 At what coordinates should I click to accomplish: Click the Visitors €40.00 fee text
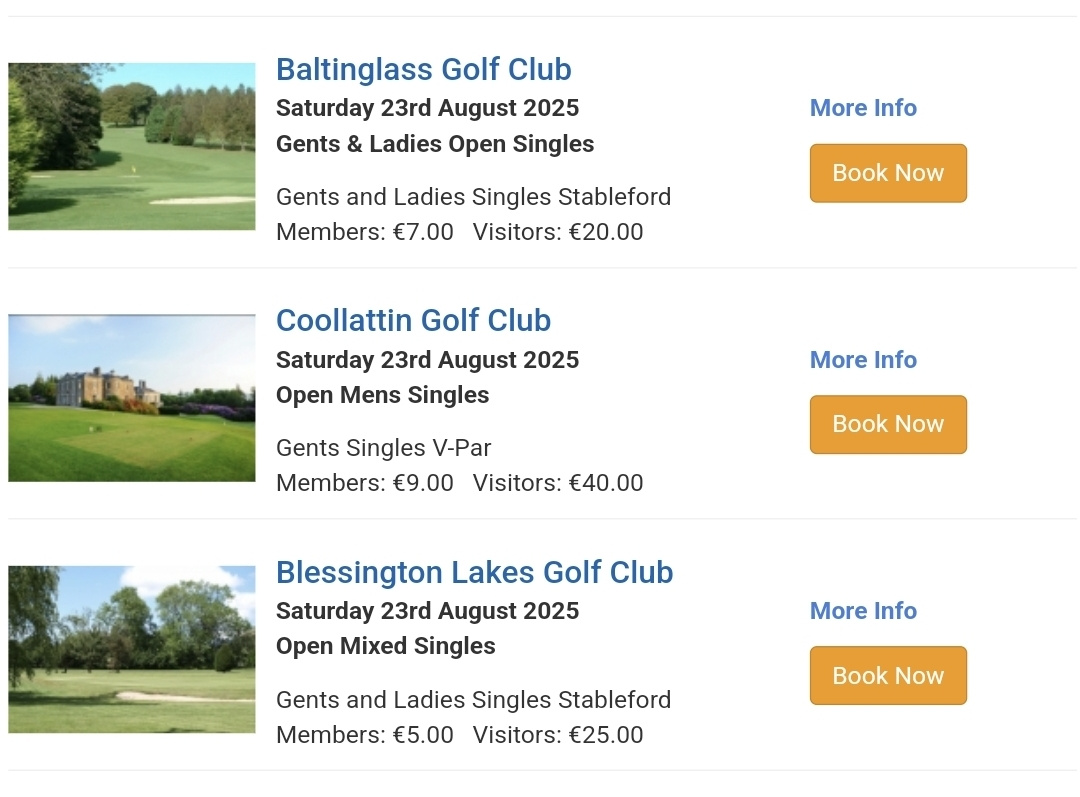pos(558,483)
